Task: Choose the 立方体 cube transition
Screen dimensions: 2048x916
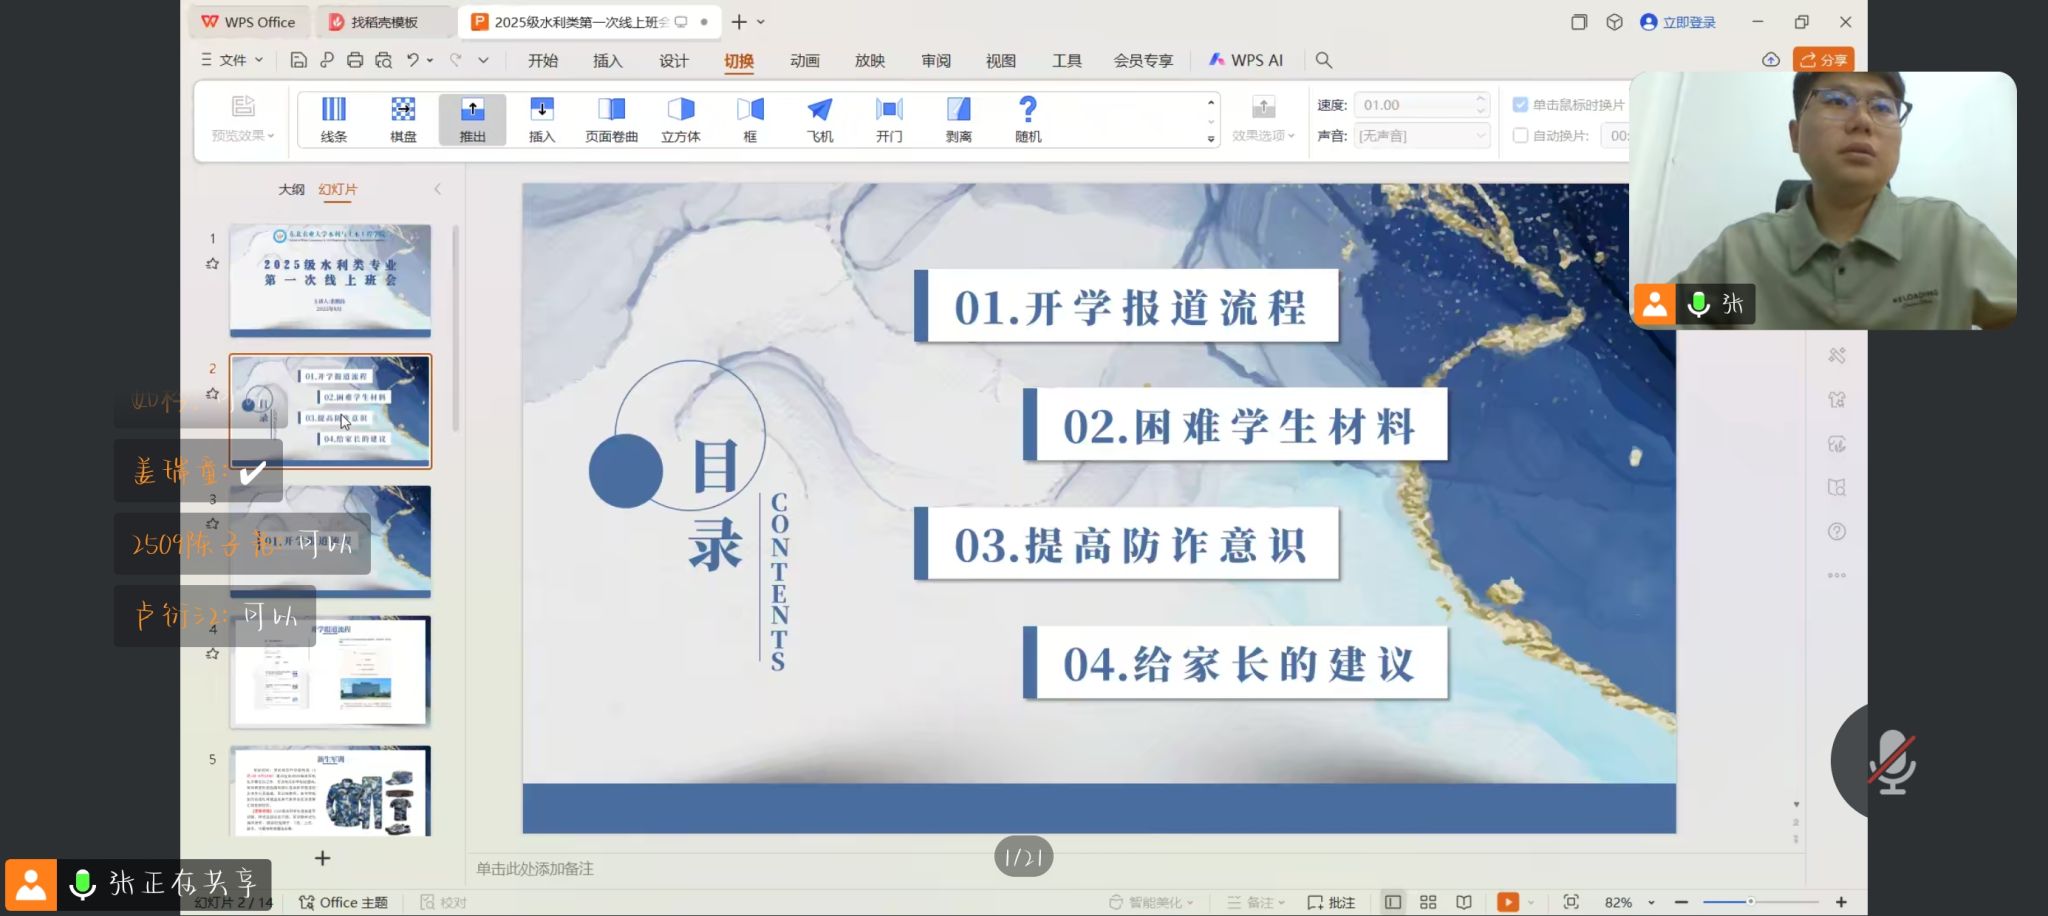Action: 680,119
